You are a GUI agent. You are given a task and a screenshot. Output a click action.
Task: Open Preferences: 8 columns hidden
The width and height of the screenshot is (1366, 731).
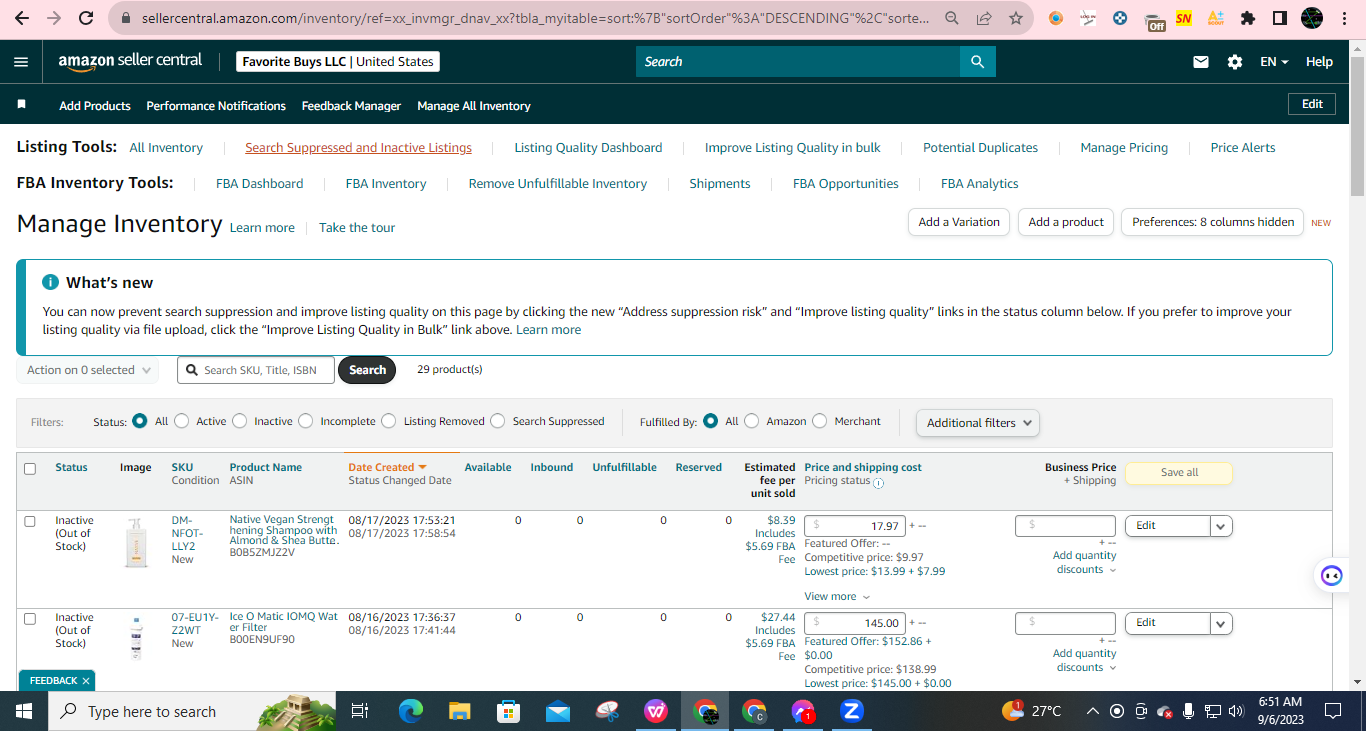click(x=1213, y=222)
